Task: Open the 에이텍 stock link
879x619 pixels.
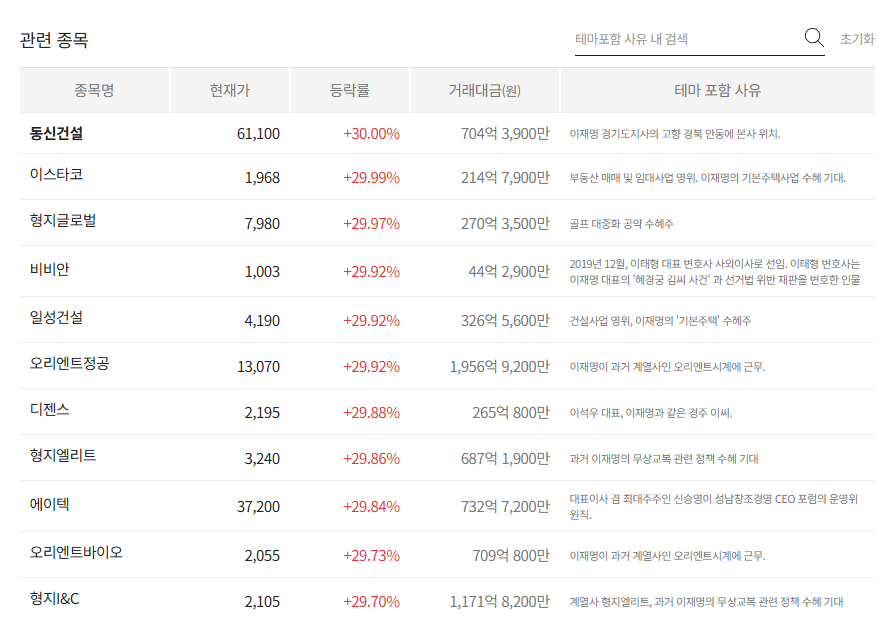Action: pyautogui.click(x=49, y=504)
